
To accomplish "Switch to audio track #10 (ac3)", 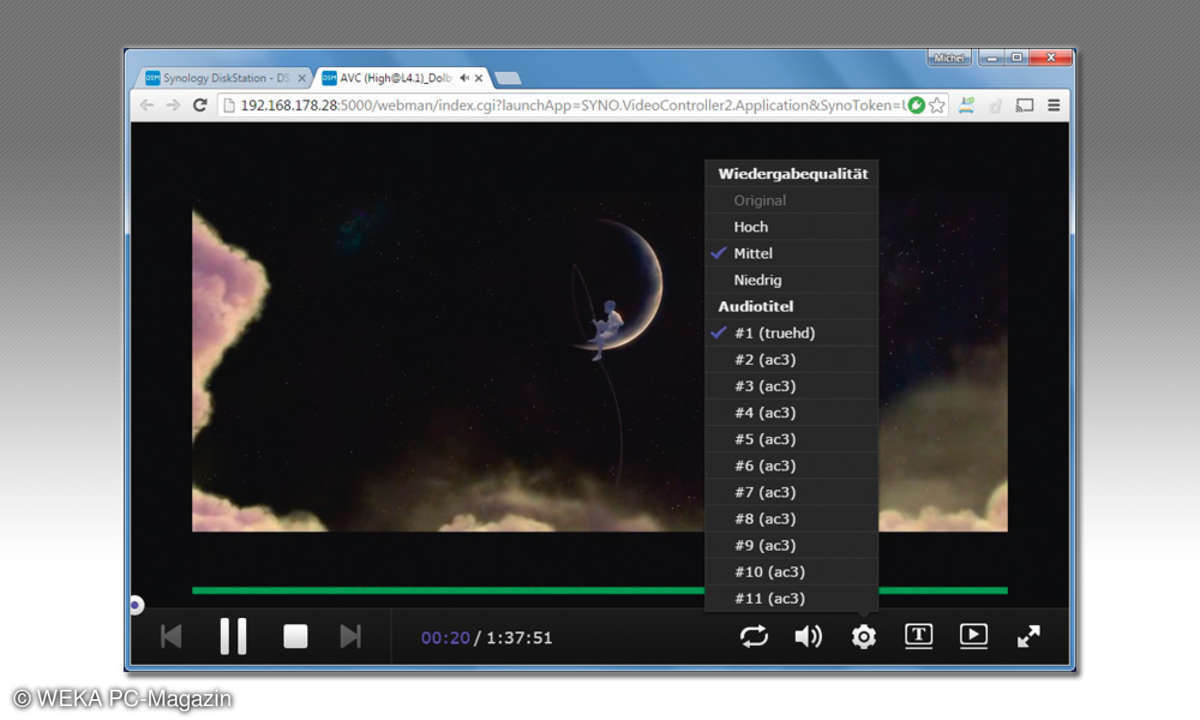I will 792,571.
